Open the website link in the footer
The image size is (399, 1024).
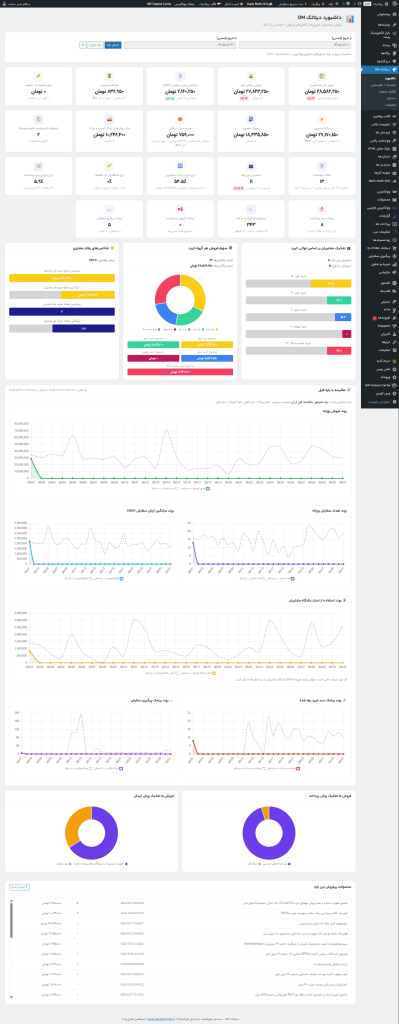[x=161, y=1018]
